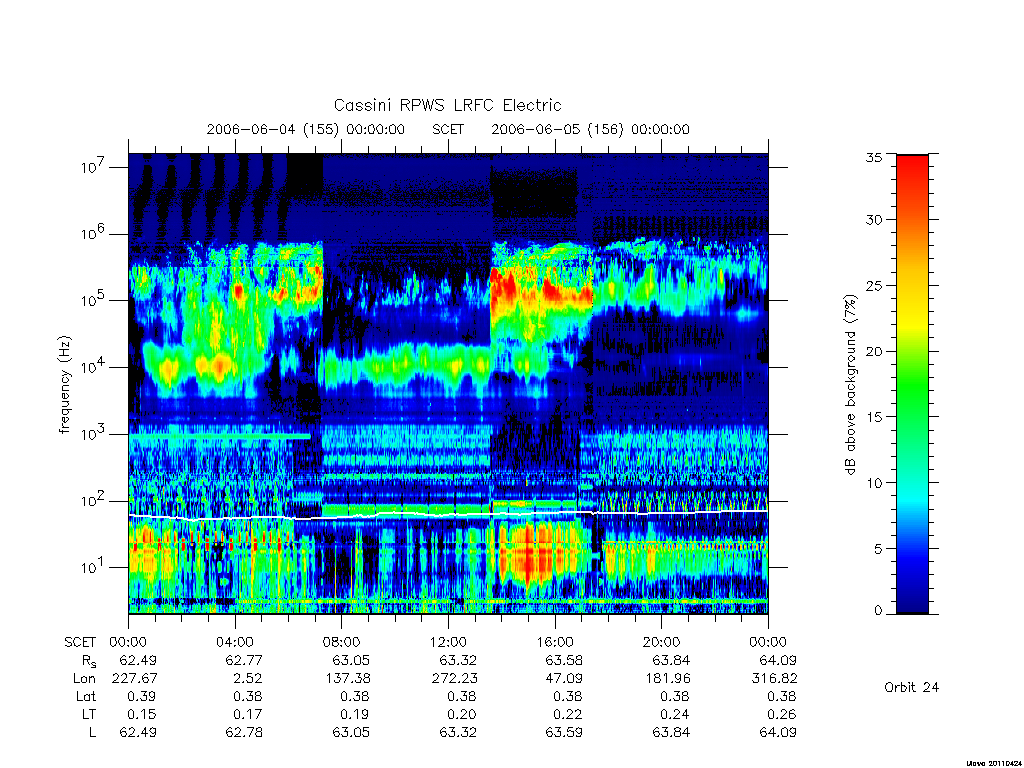Screen dimensions: 1024x768
Task: Click the '15' color bar tick label
Action: click(x=873, y=416)
